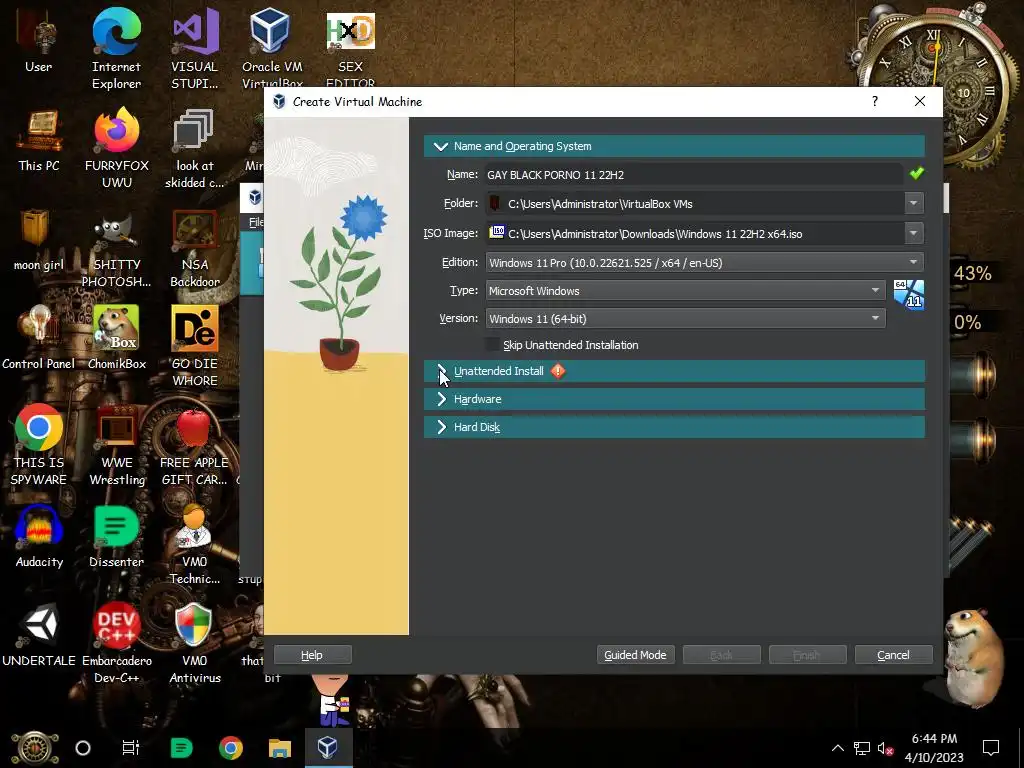
Task: Toggle Skip Unattended Installation checkbox
Action: [x=492, y=345]
